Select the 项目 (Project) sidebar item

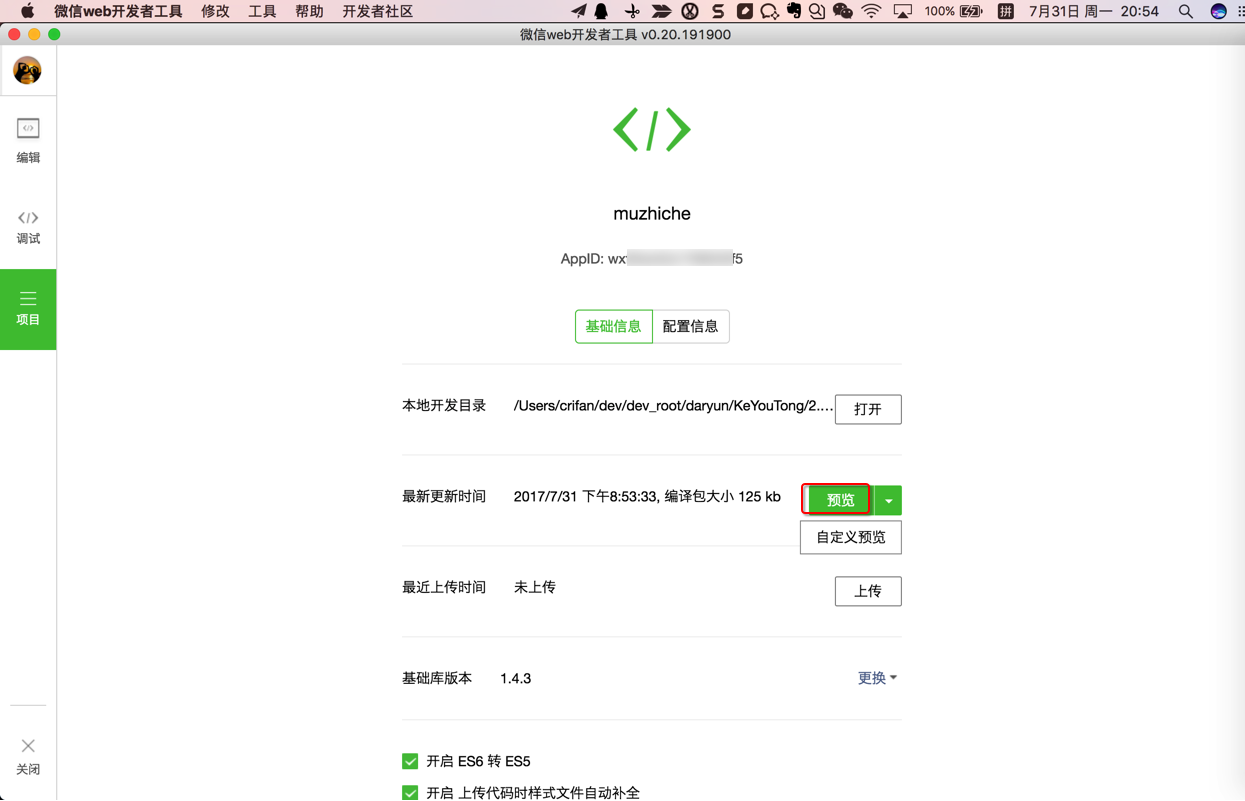28,309
